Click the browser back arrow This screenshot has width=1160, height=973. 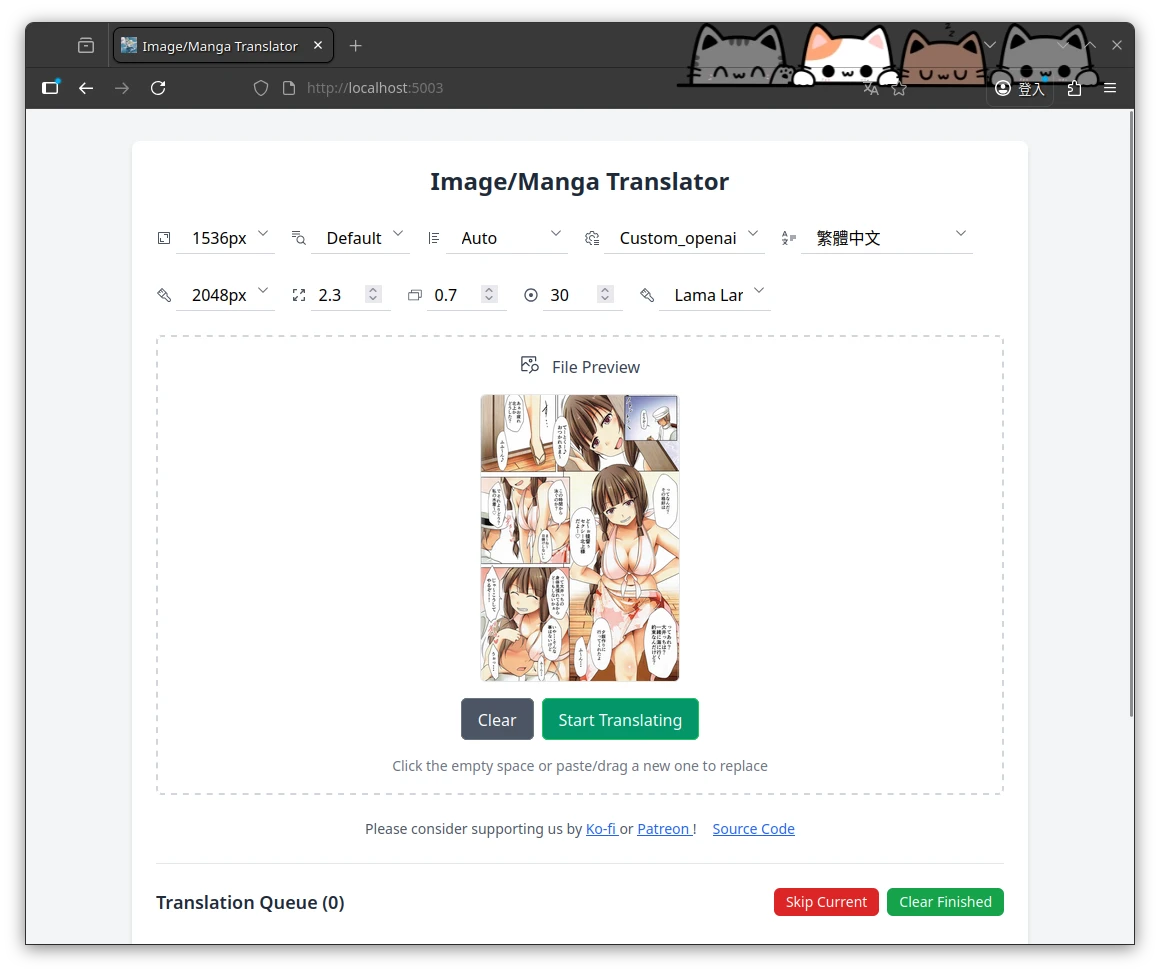(x=86, y=88)
